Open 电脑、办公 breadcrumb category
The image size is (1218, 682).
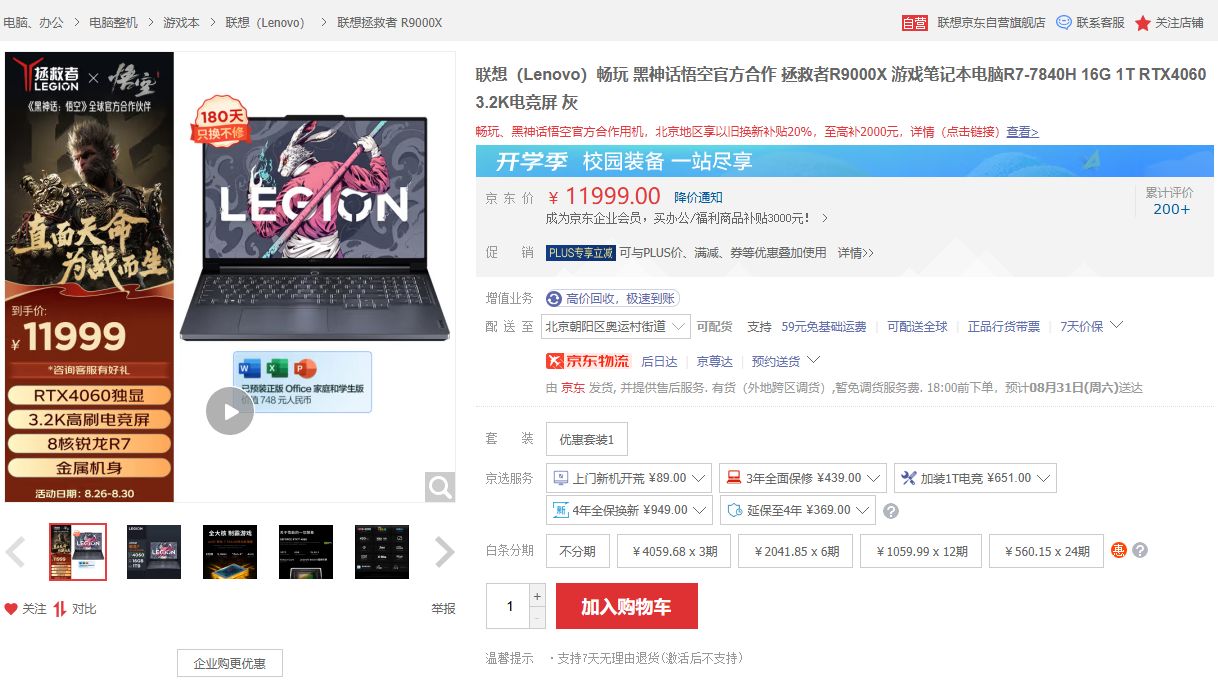pyautogui.click(x=32, y=22)
